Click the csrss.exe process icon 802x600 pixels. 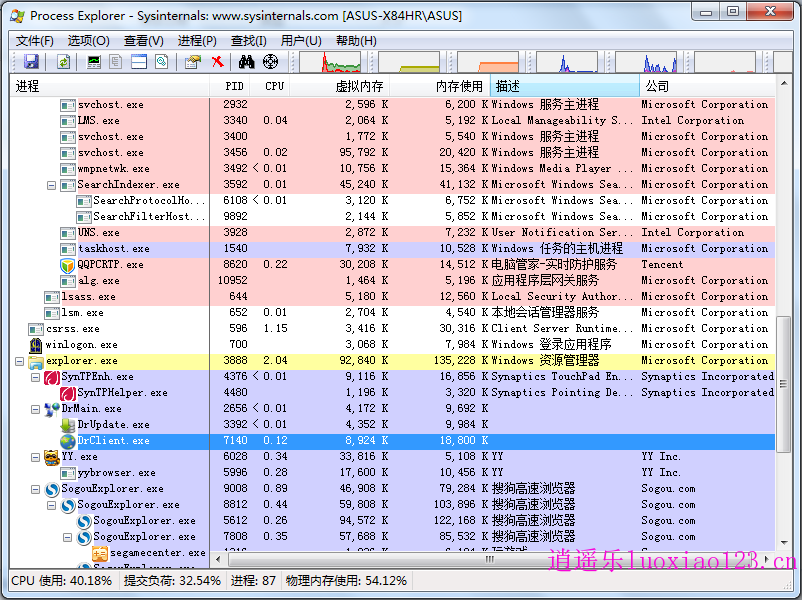[35, 329]
